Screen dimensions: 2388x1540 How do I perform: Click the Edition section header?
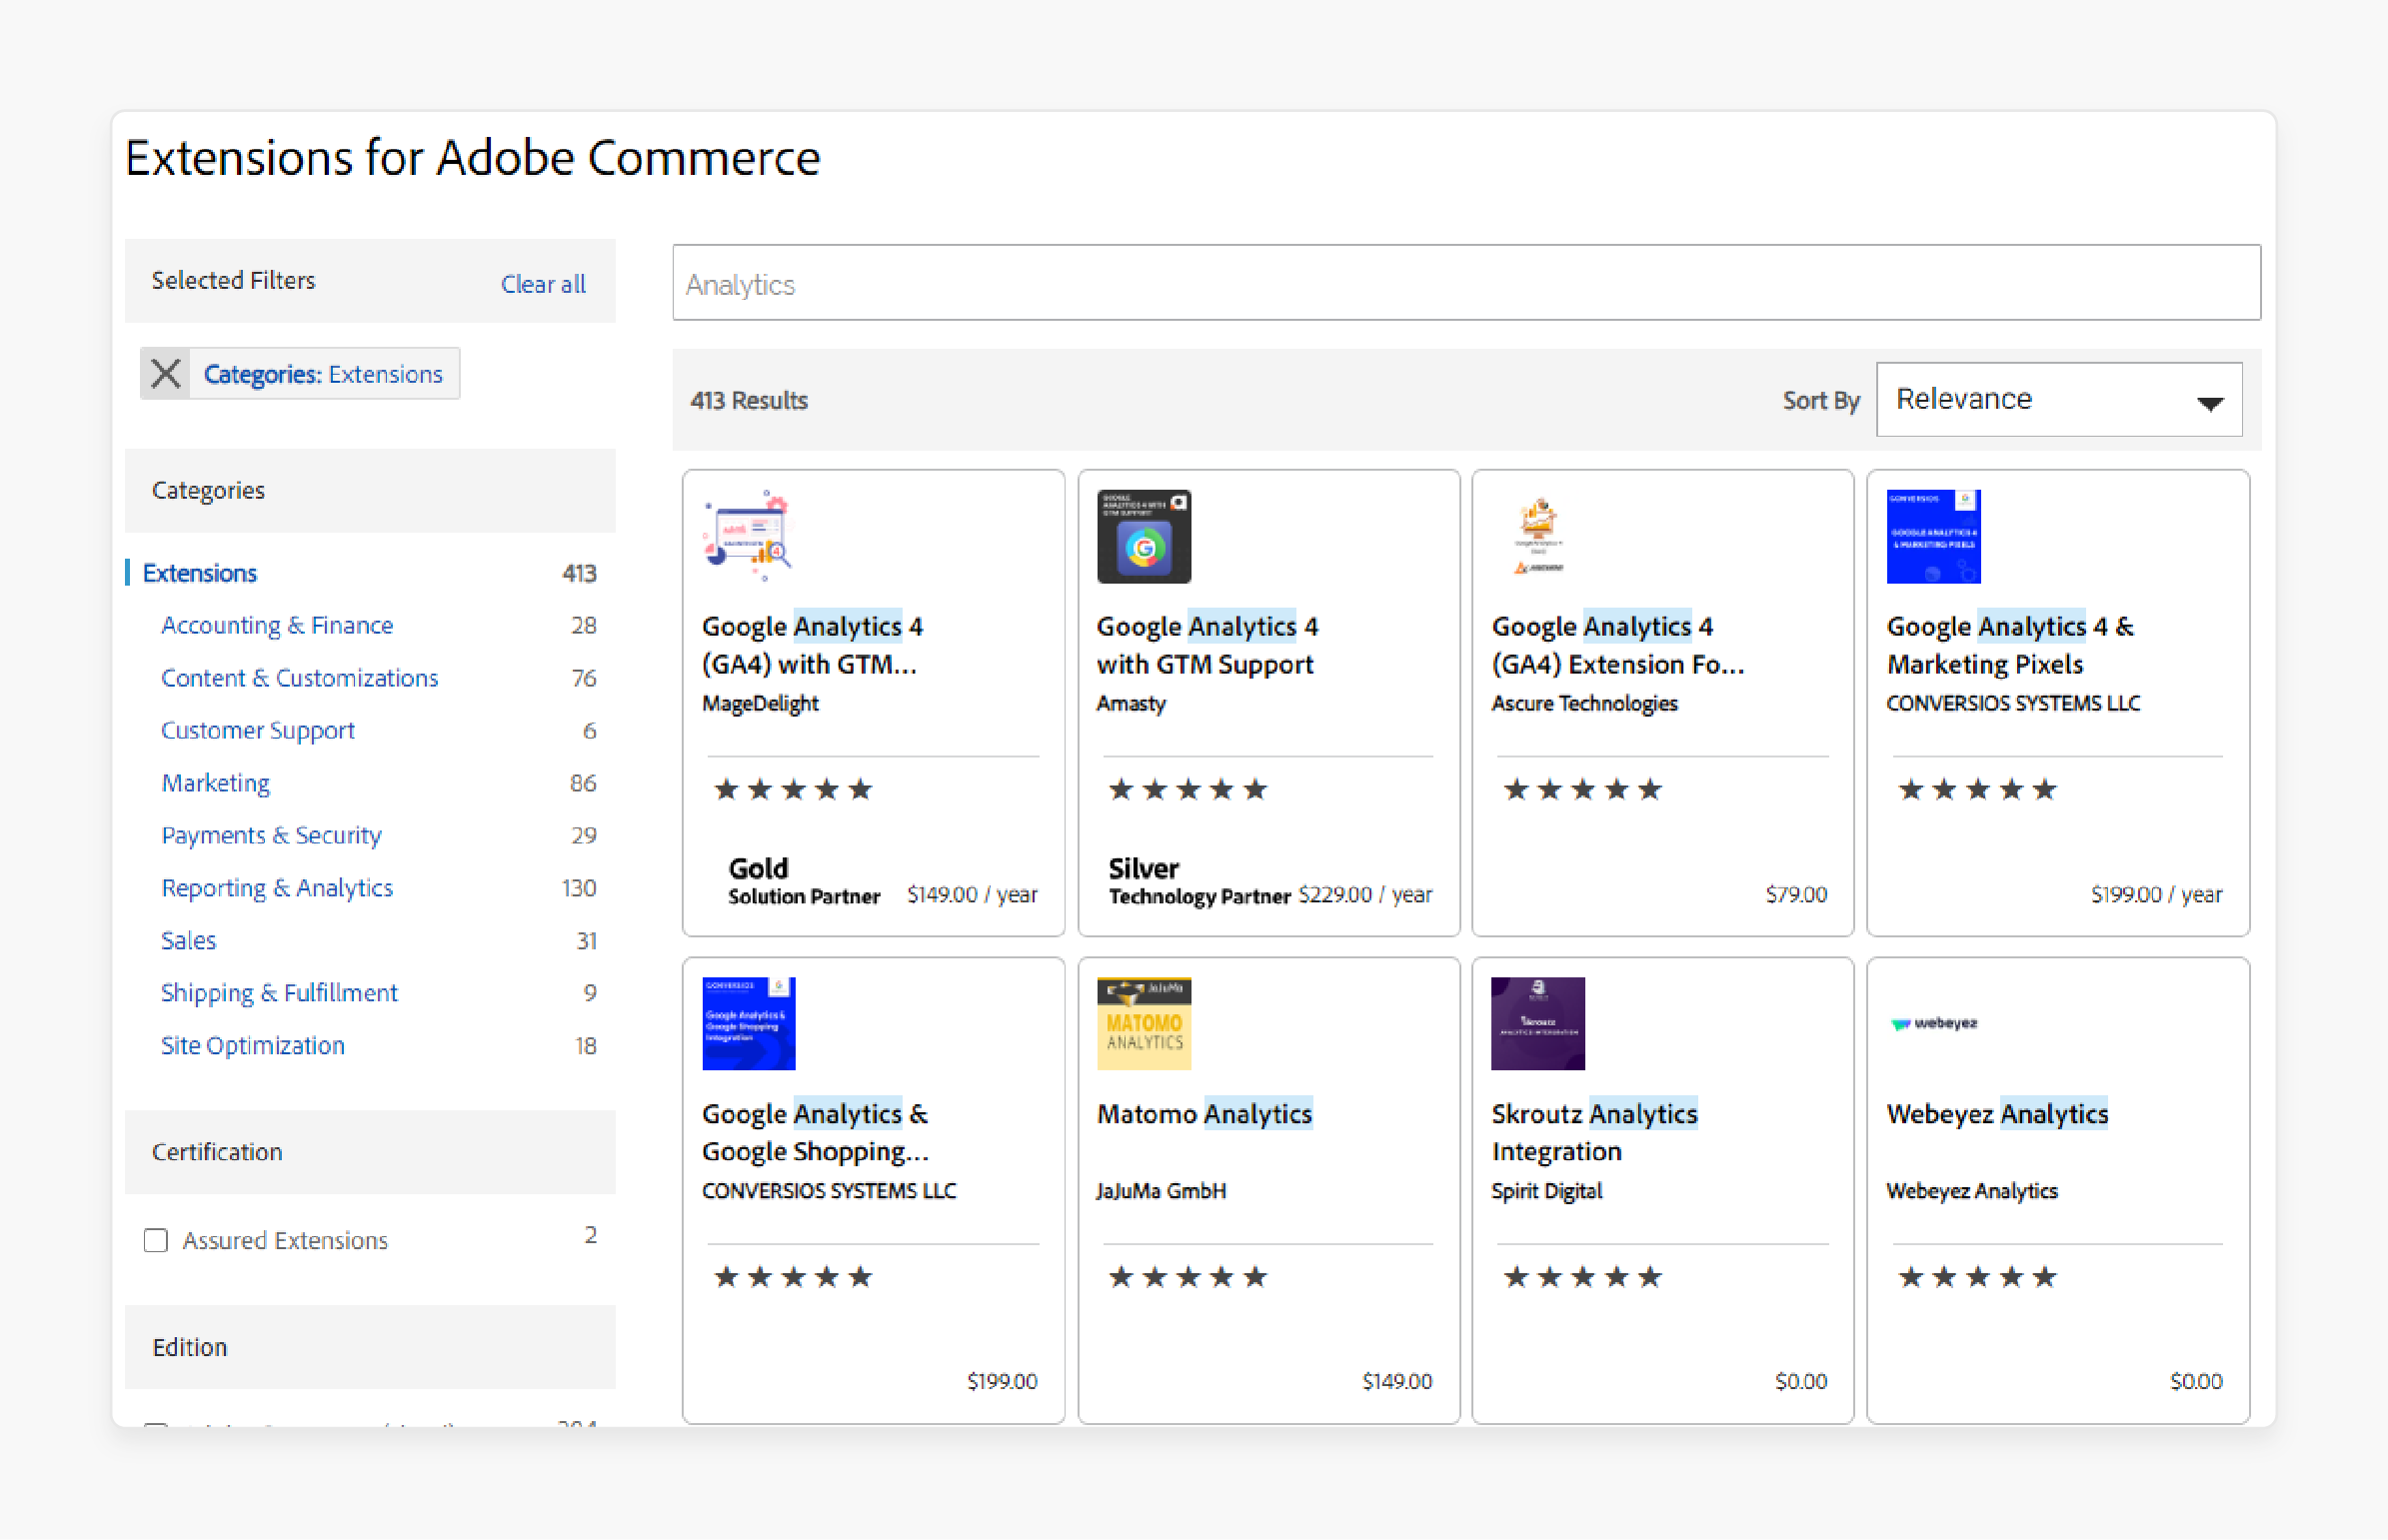pyautogui.click(x=370, y=1347)
